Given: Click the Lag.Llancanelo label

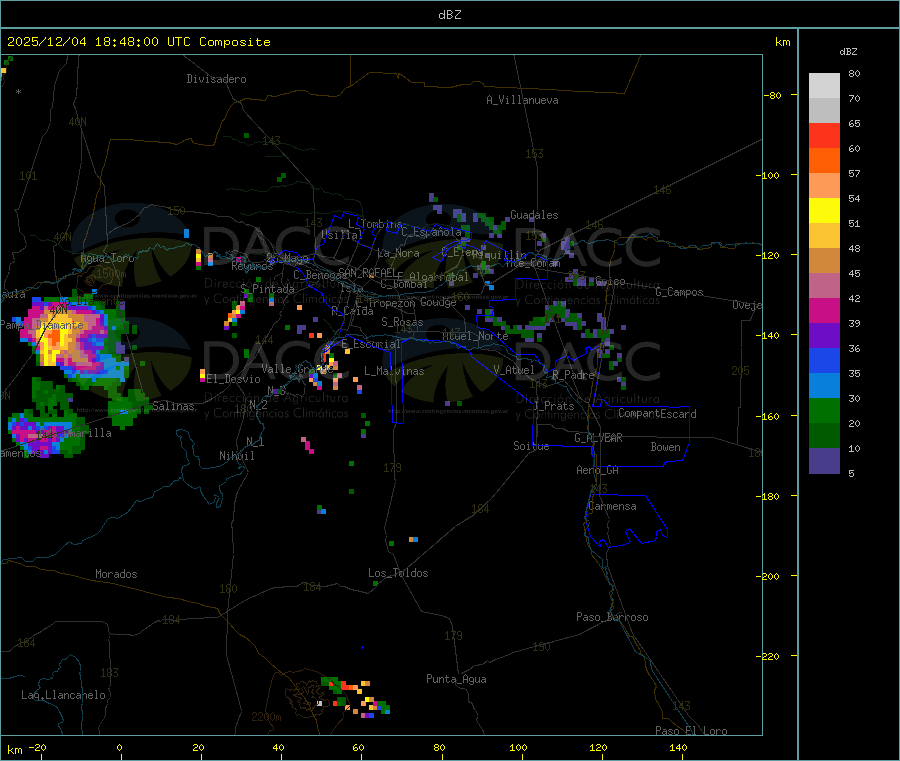Looking at the screenshot, I should (64, 695).
